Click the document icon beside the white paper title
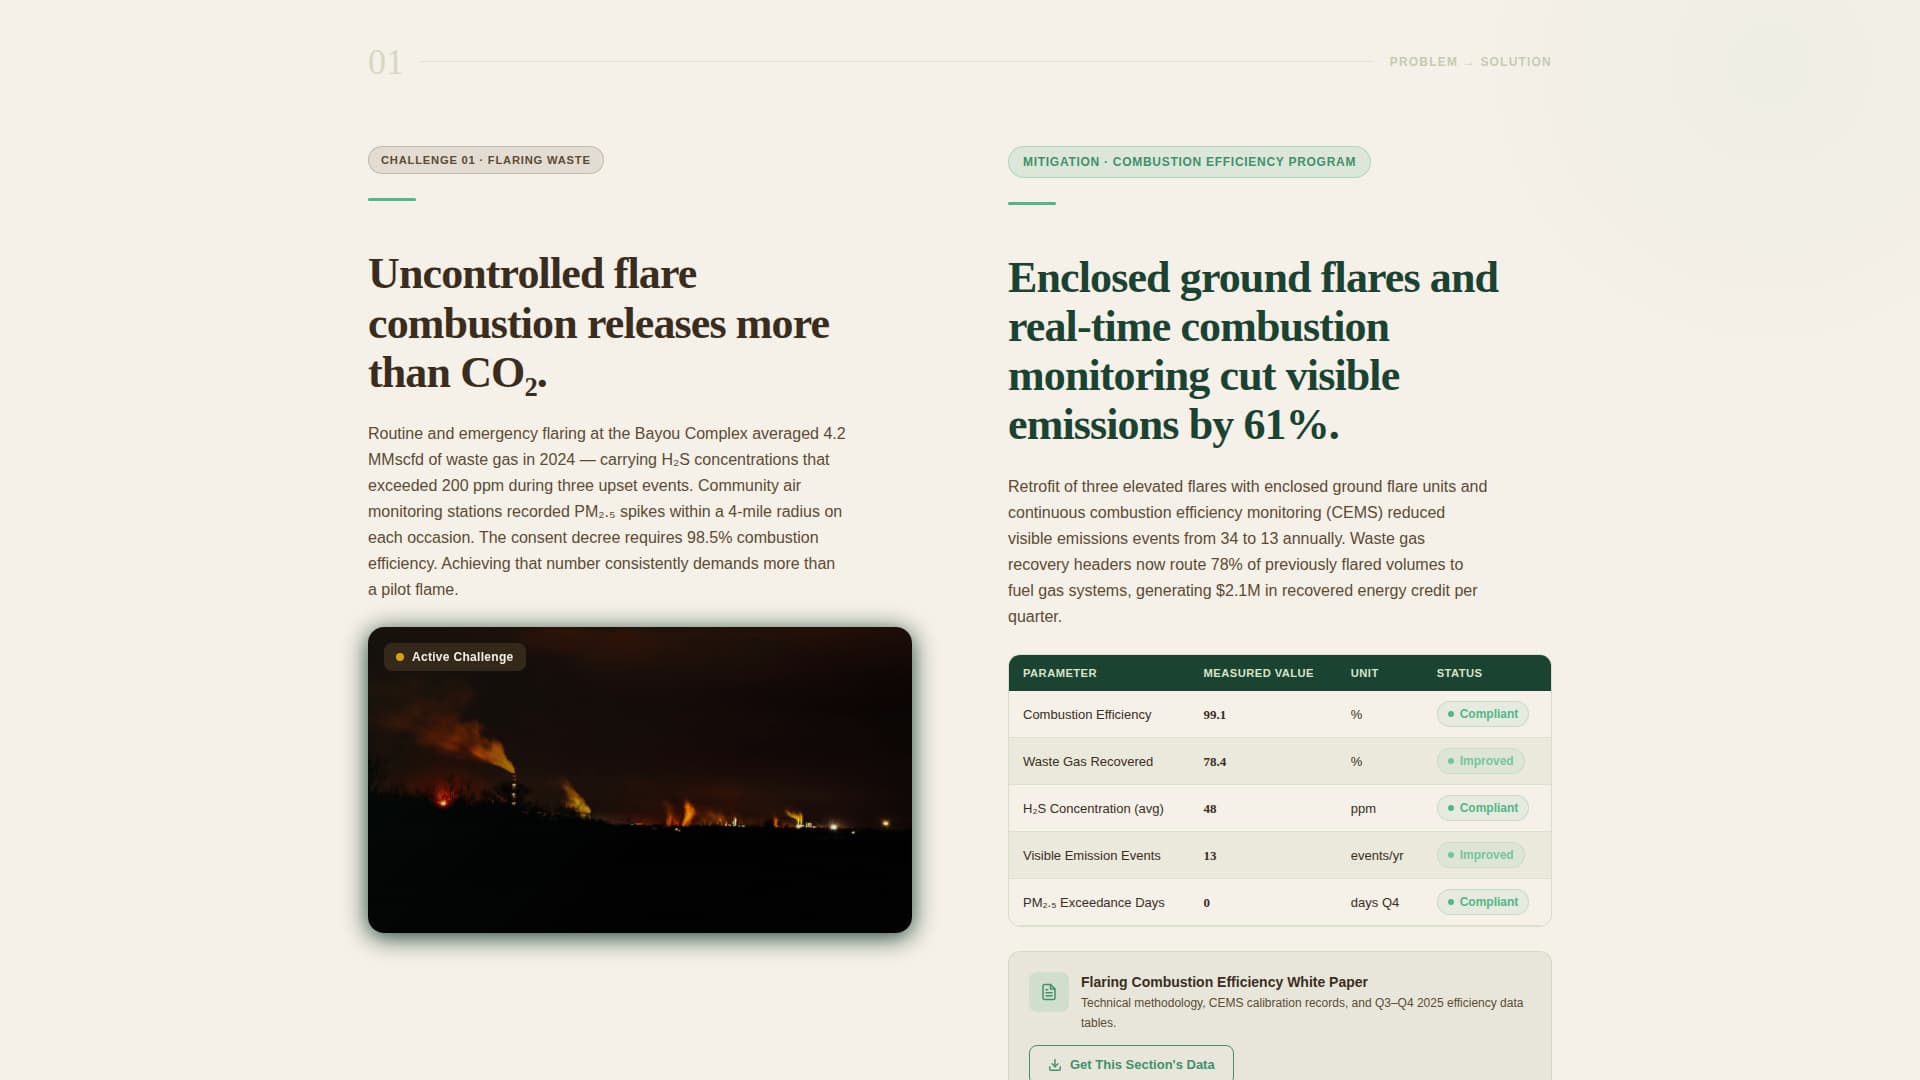This screenshot has width=1920, height=1080. [x=1048, y=991]
